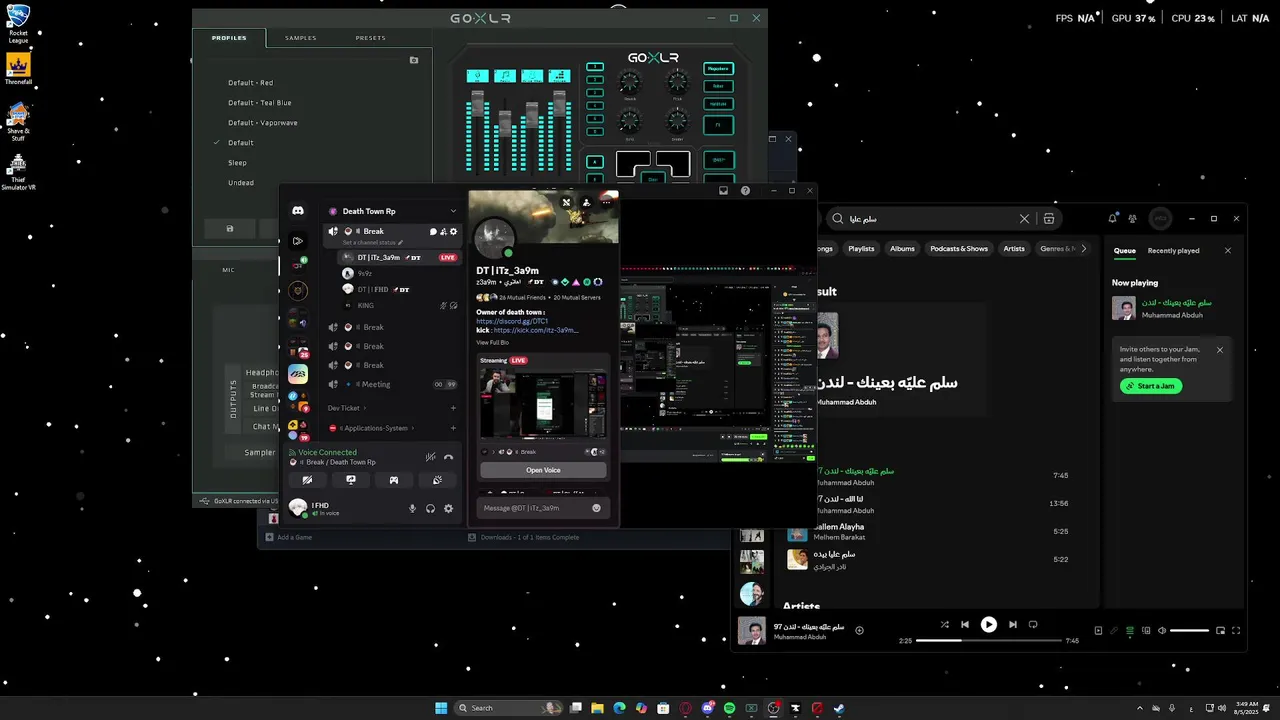Viewport: 1280px width, 720px height.
Task: Toggle noise suppression in Voice Connected panel
Action: (431, 457)
